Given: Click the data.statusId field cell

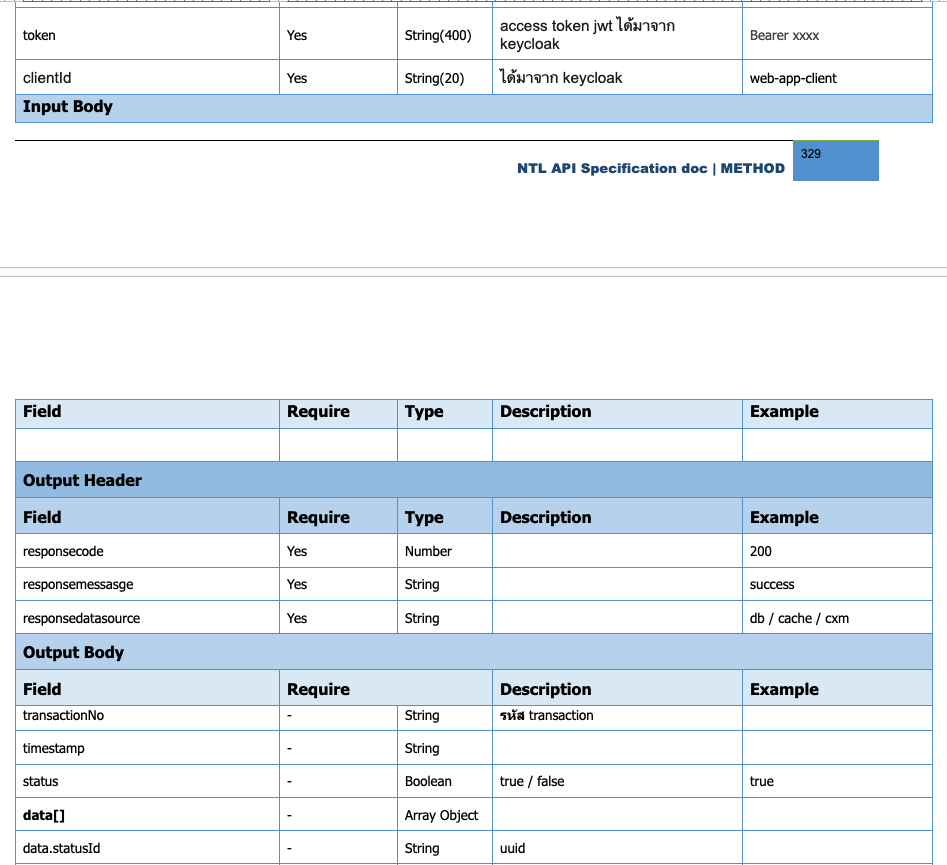Looking at the screenshot, I should coord(61,848).
